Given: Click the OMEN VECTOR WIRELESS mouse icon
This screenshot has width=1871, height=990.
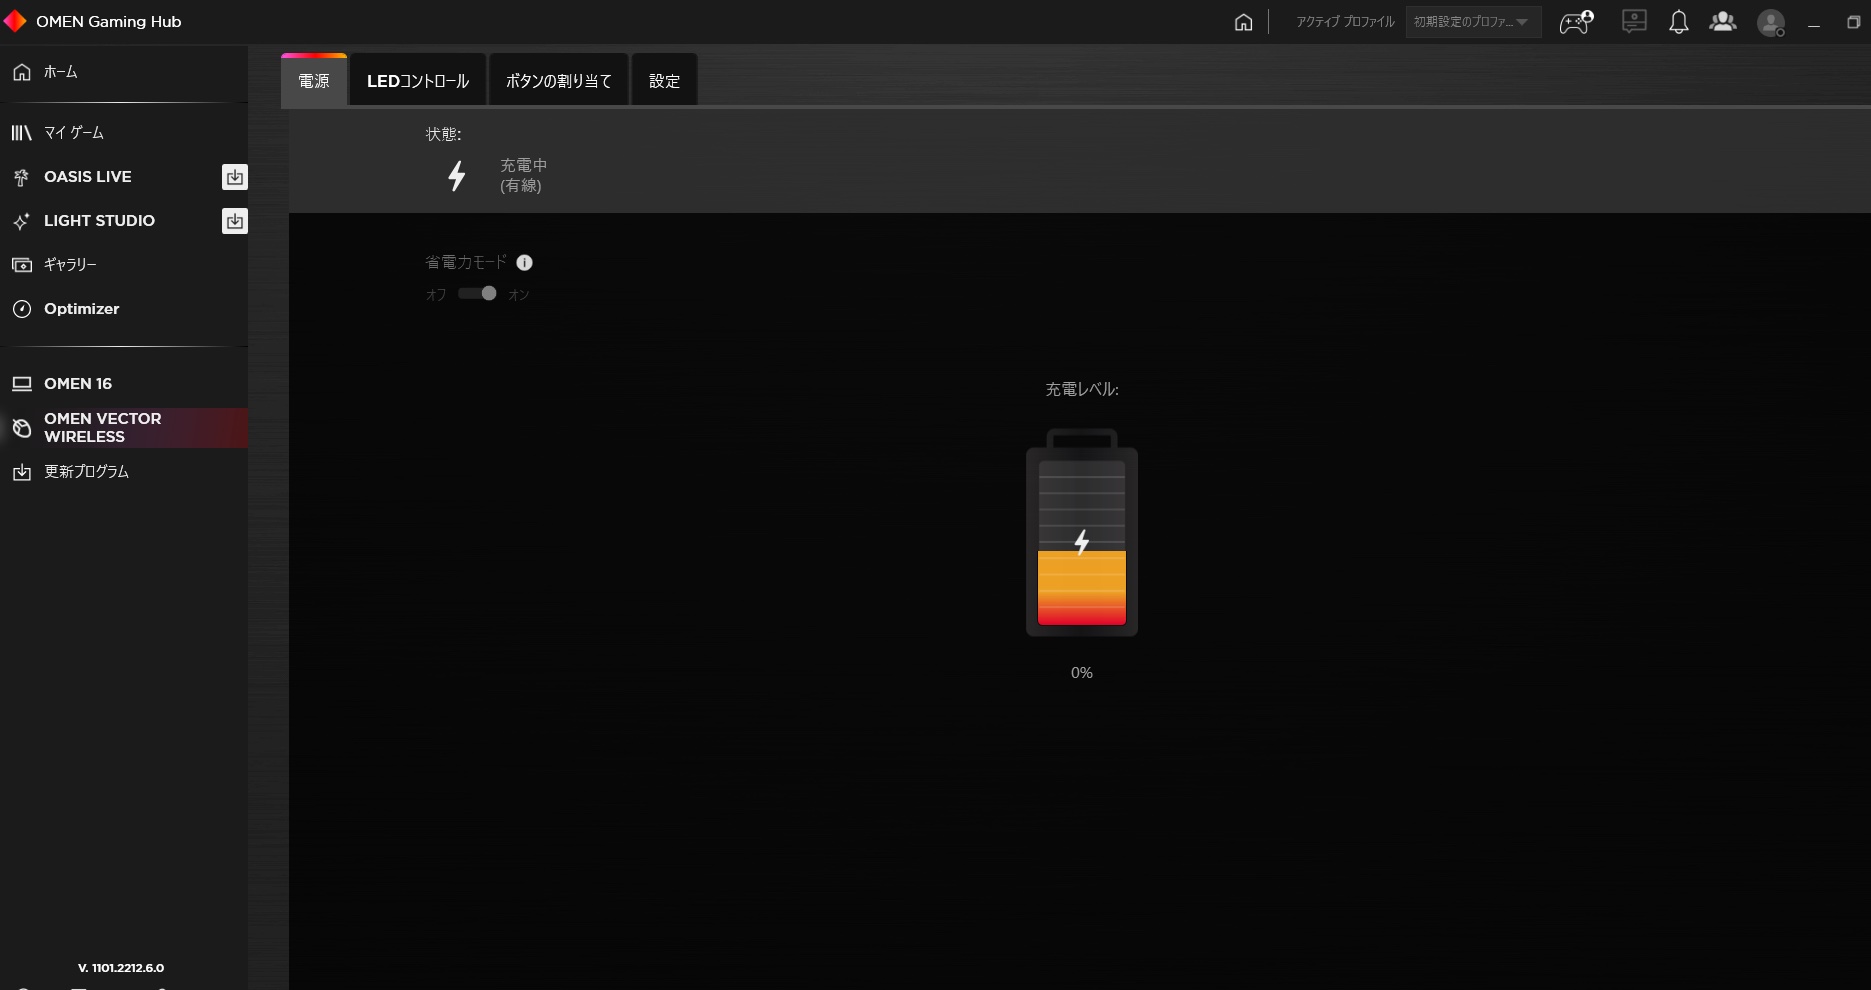Looking at the screenshot, I should pyautogui.click(x=22, y=428).
